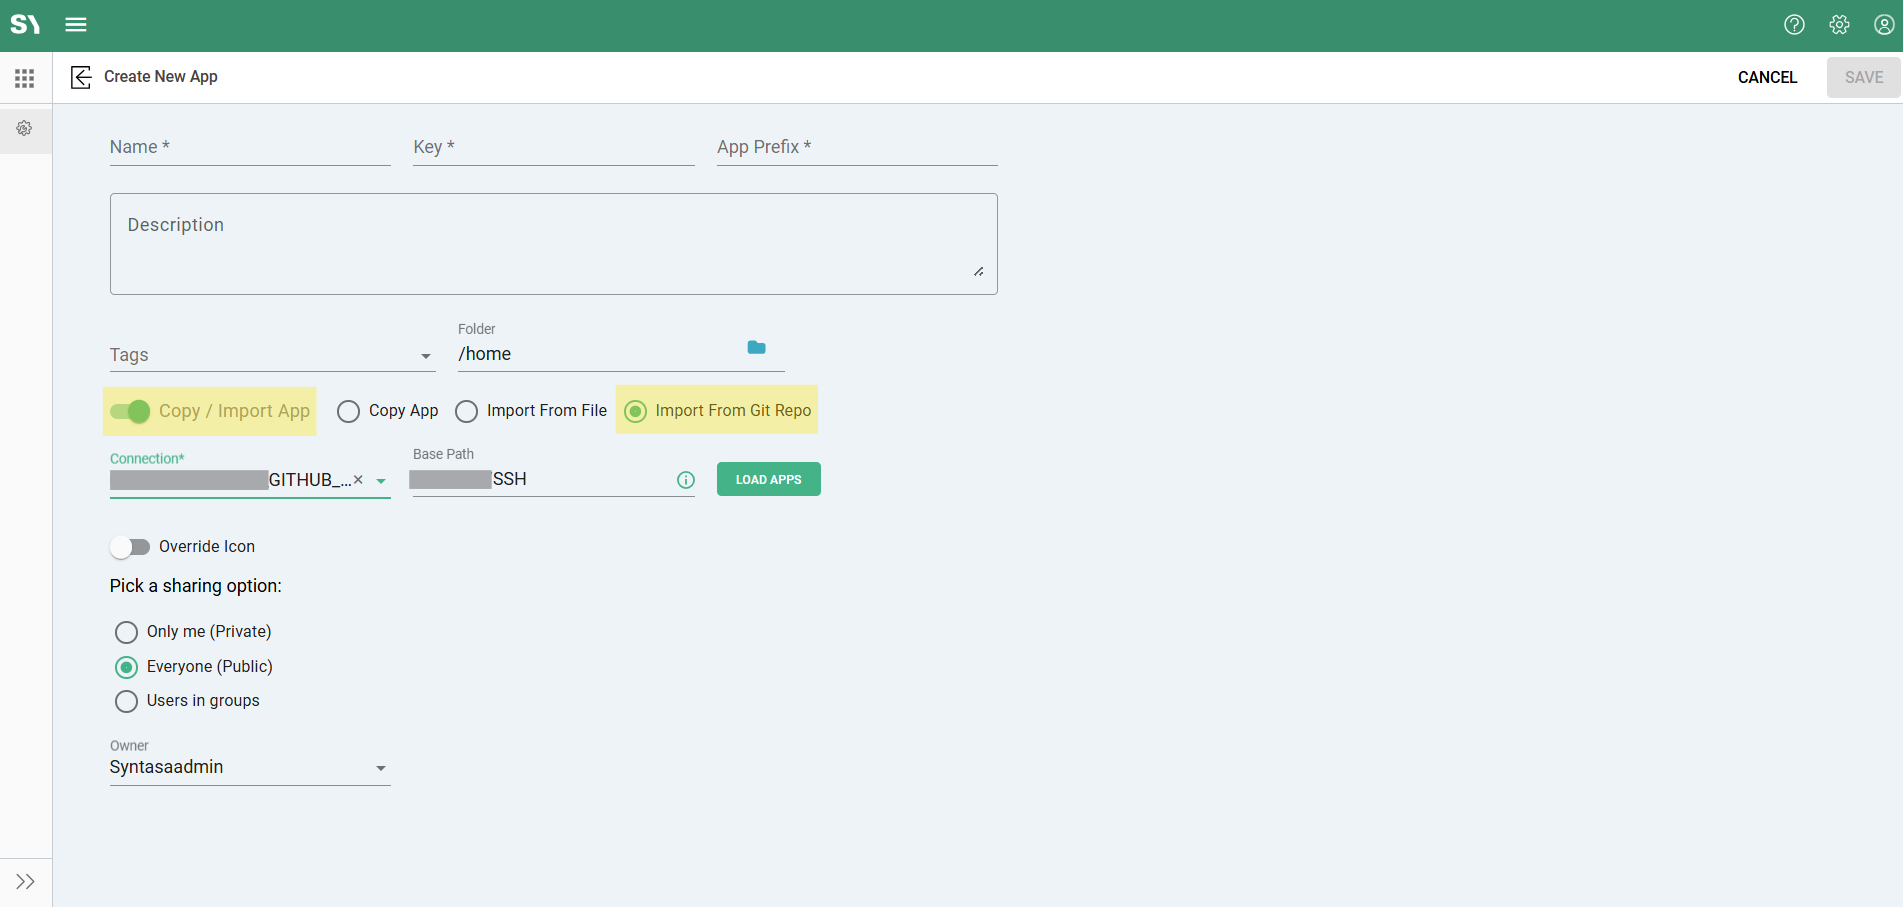Open settings gear in top bar
The width and height of the screenshot is (1903, 907).
[1839, 25]
